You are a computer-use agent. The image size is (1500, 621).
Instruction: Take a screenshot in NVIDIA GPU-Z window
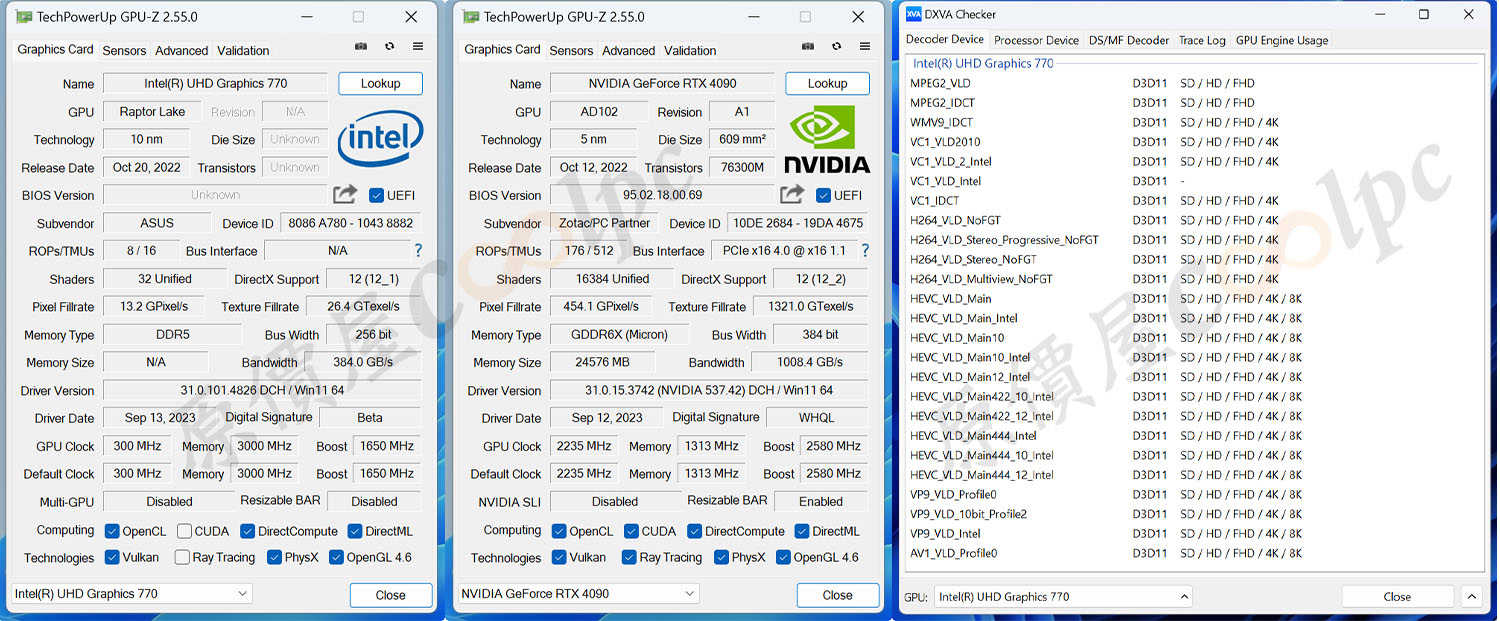point(807,47)
